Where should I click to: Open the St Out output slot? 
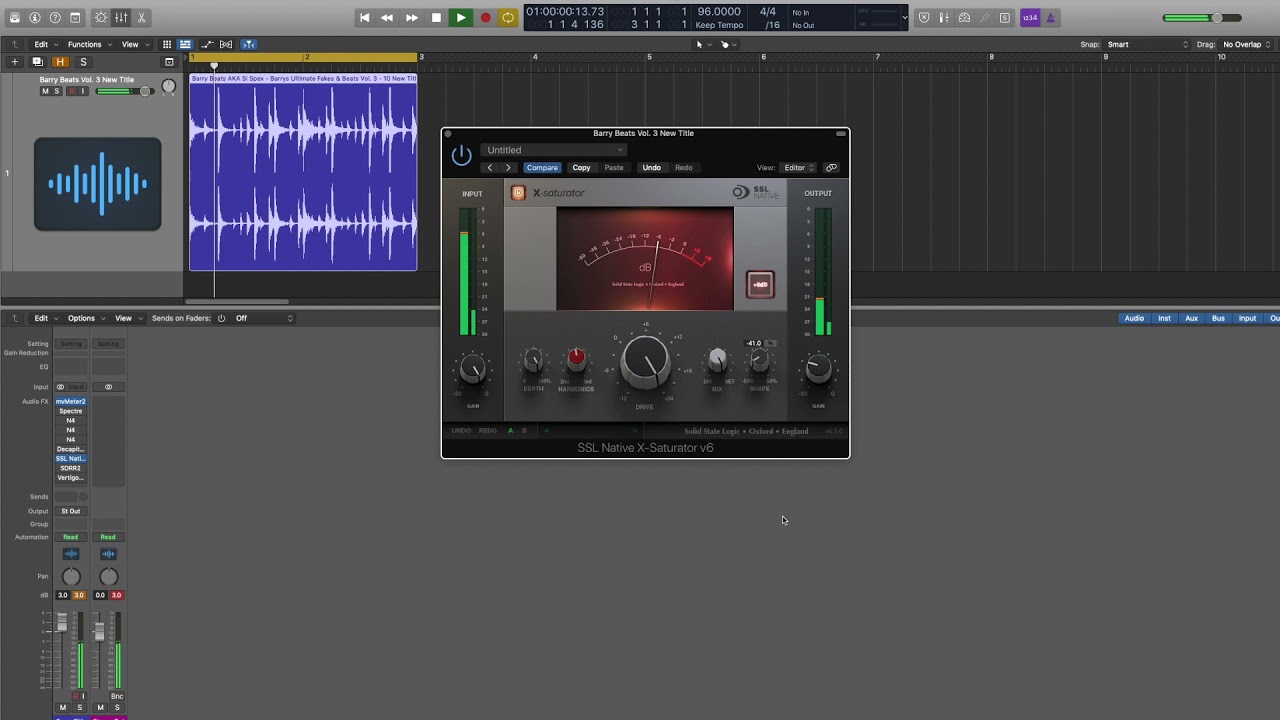click(x=70, y=511)
